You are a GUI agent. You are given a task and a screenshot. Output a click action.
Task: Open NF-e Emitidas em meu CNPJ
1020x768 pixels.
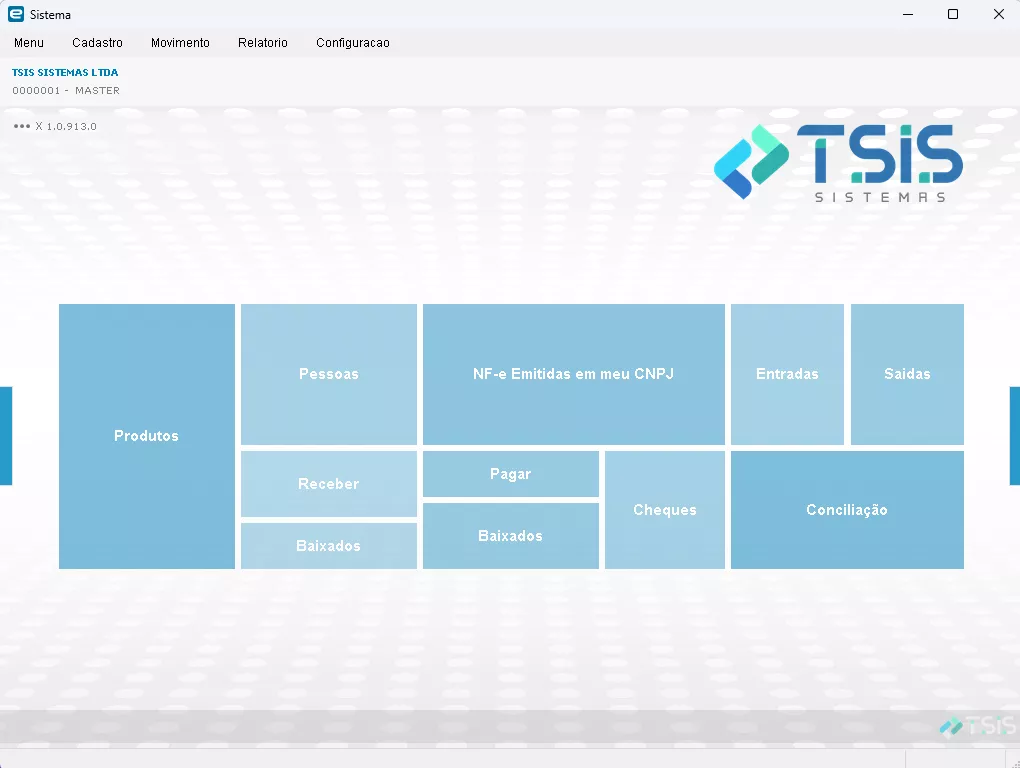573,374
